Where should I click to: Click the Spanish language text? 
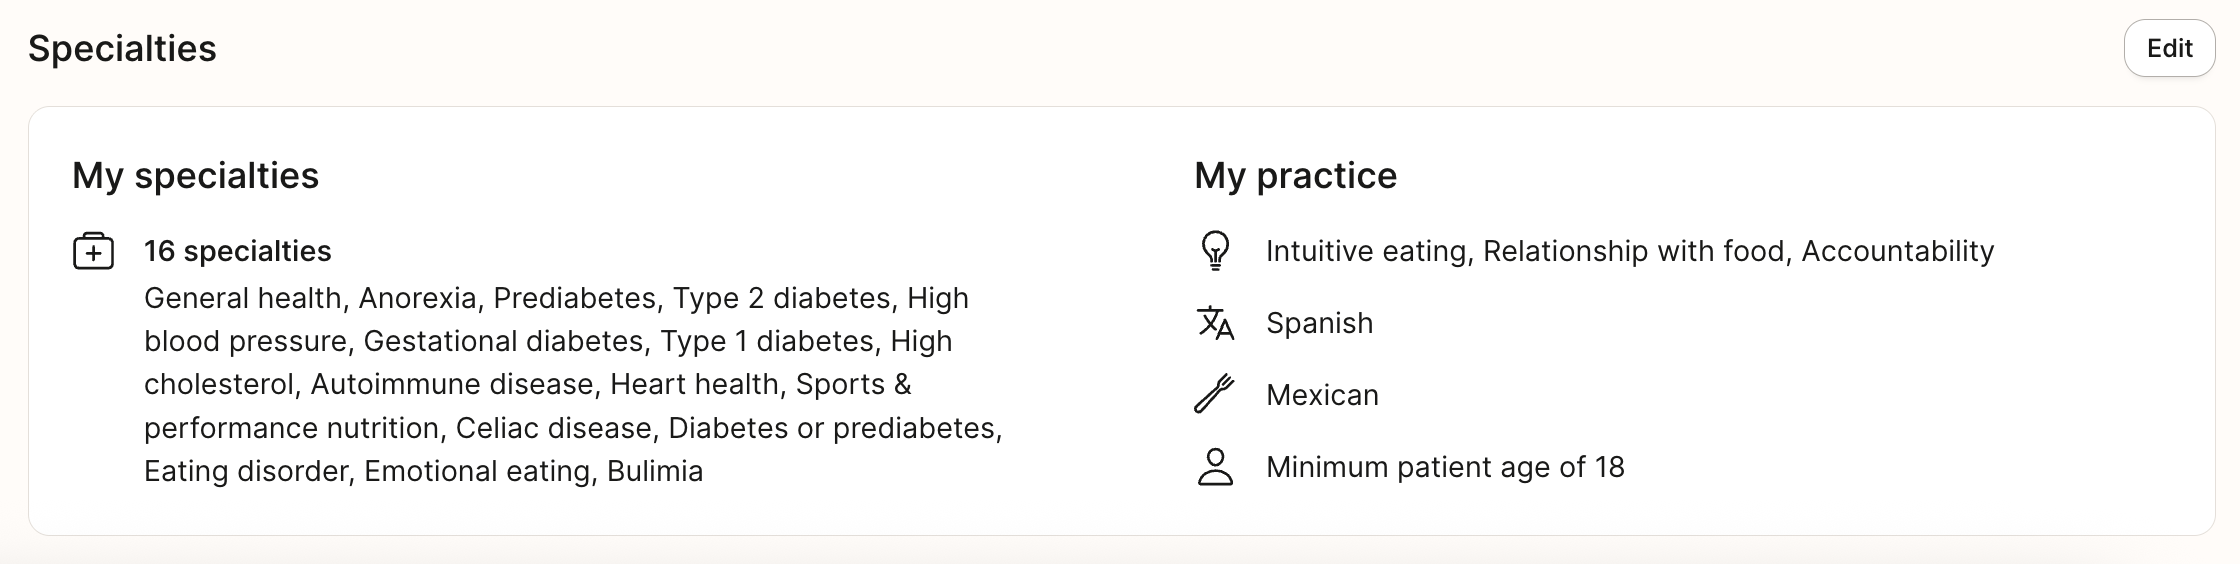(x=1319, y=323)
